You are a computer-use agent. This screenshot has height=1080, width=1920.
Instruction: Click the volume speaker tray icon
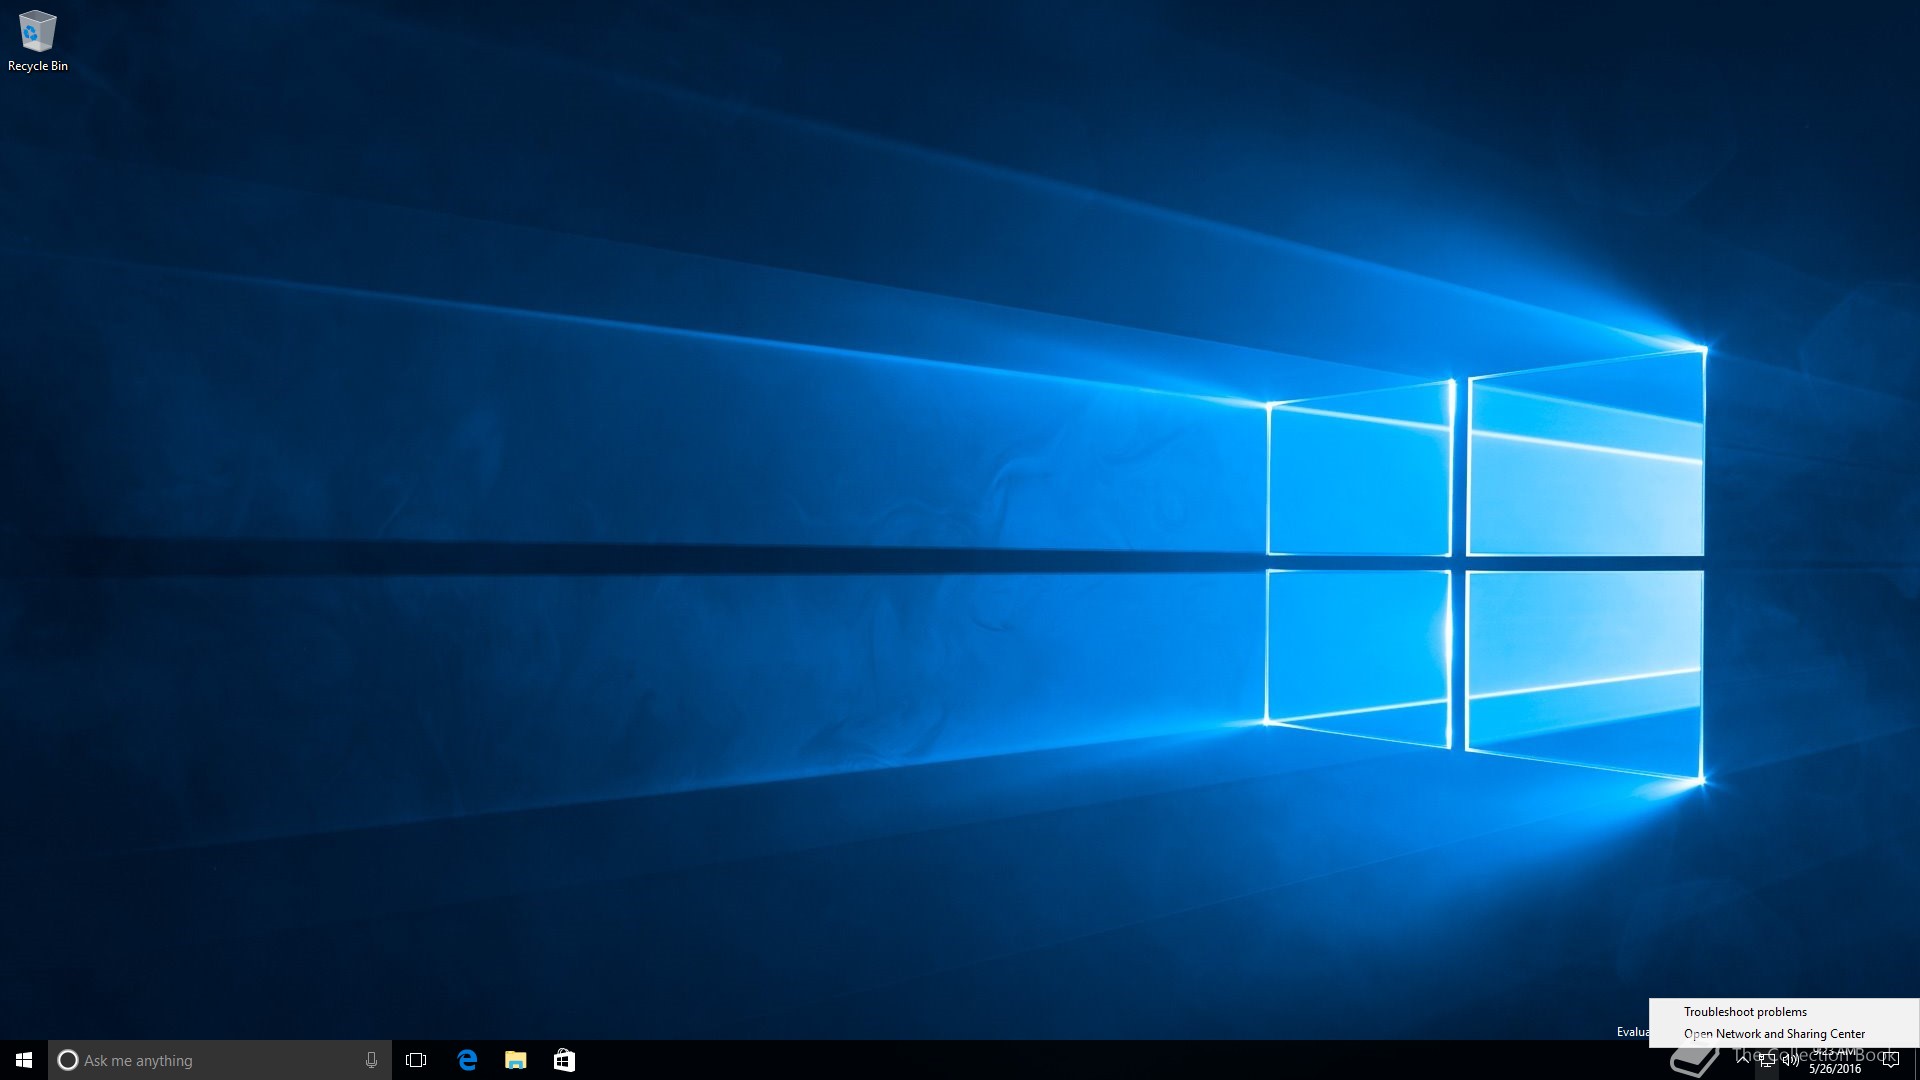tap(1791, 1061)
